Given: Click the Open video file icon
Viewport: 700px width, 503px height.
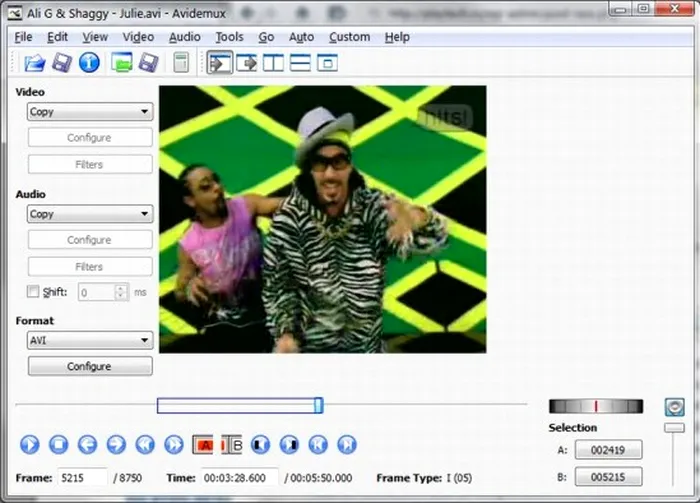Looking at the screenshot, I should [35, 63].
